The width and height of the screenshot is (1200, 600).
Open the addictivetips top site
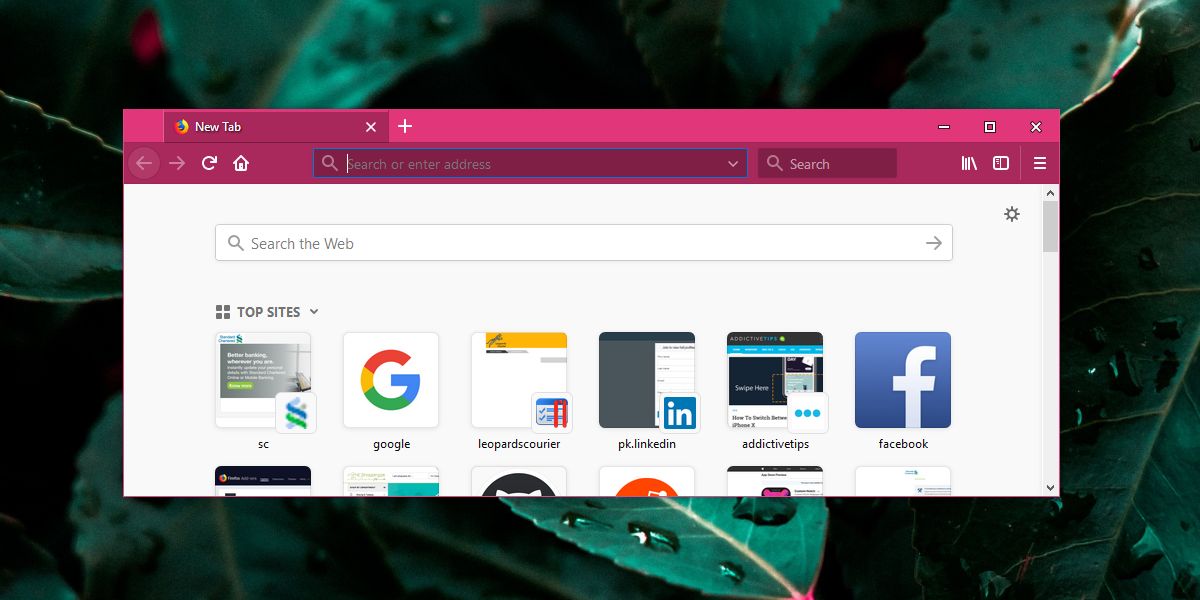coord(775,380)
